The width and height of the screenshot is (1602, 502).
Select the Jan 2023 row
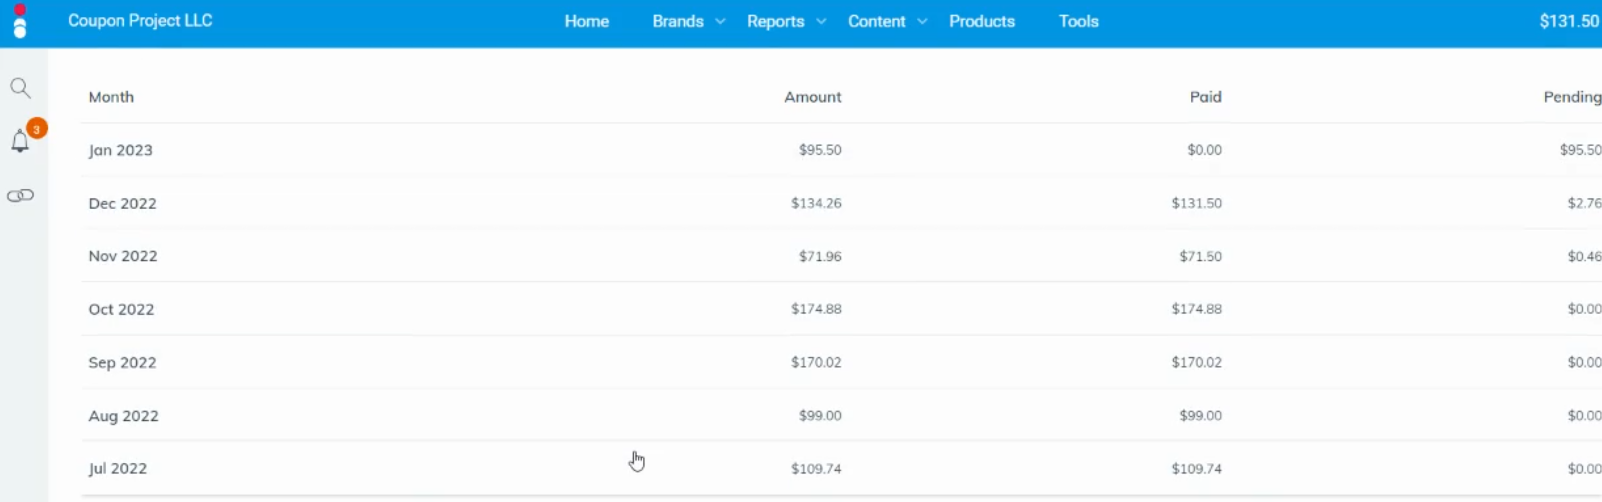(x=841, y=150)
